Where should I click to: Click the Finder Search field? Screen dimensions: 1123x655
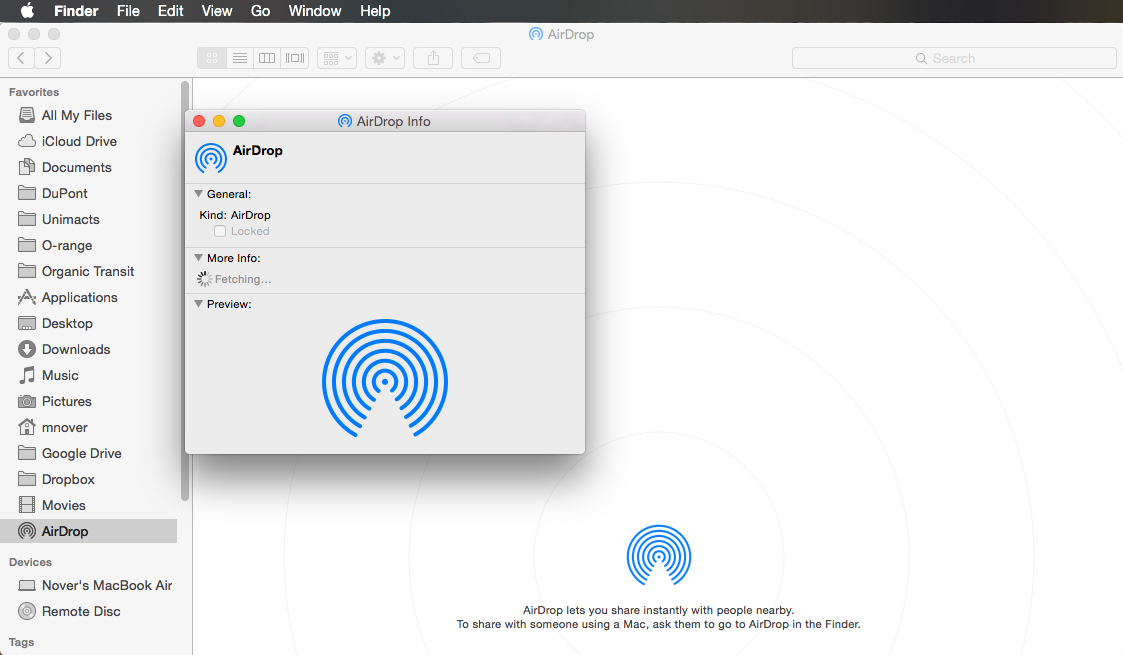pos(954,59)
